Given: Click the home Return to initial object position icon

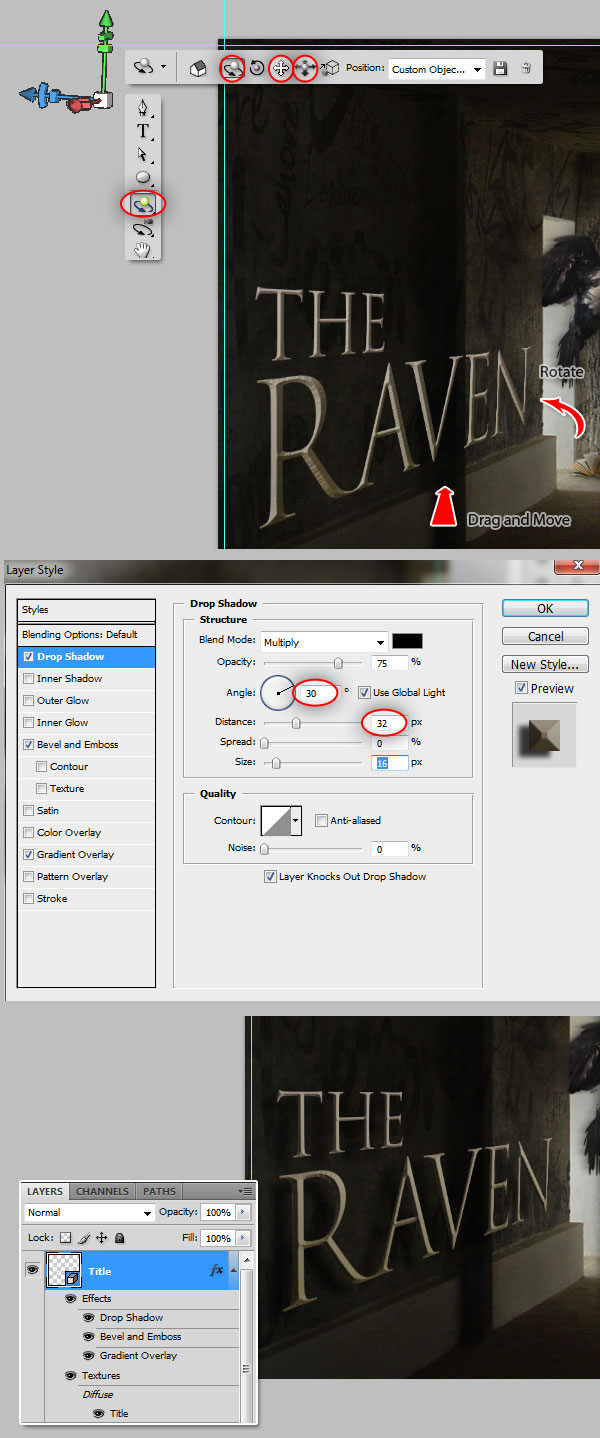Looking at the screenshot, I should [x=198, y=68].
